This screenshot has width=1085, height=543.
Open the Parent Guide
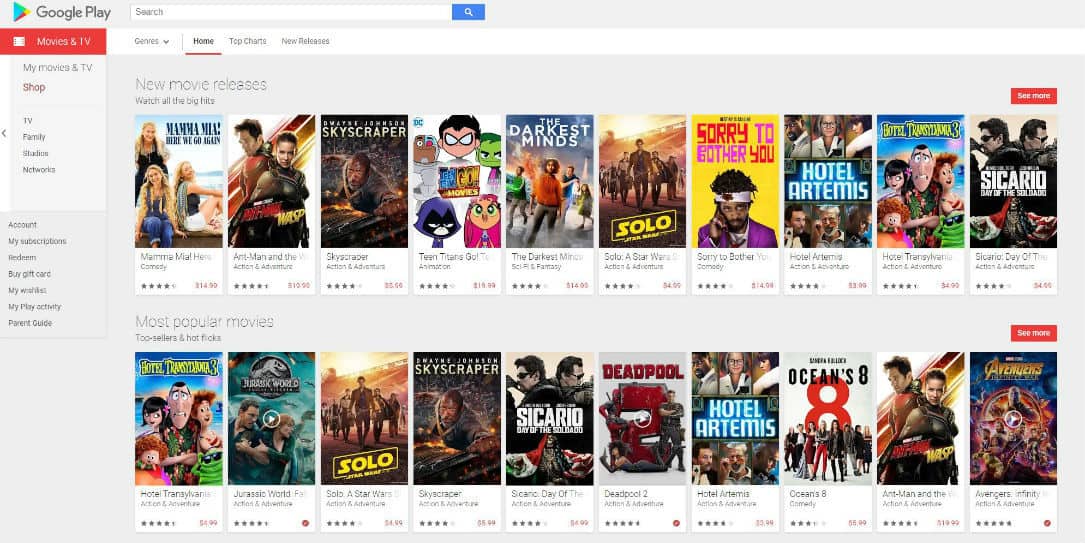pos(30,323)
